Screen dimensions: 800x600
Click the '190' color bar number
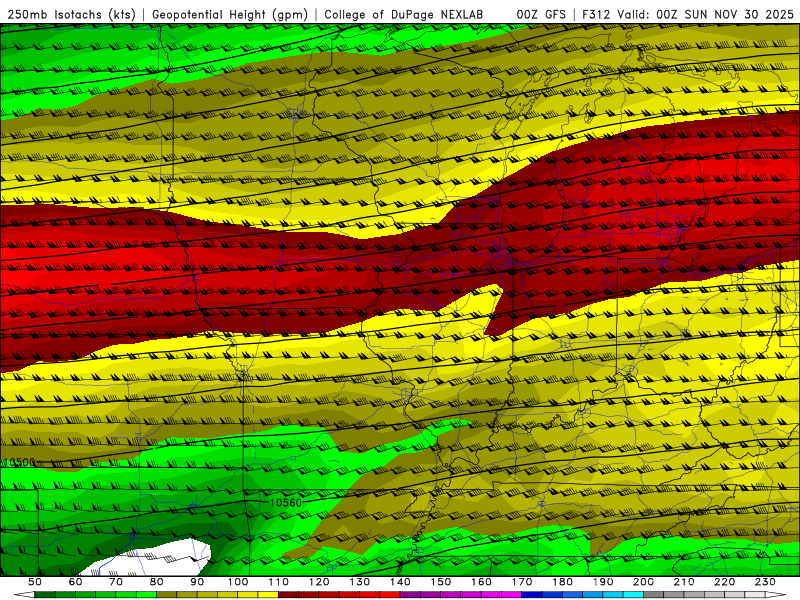(603, 582)
